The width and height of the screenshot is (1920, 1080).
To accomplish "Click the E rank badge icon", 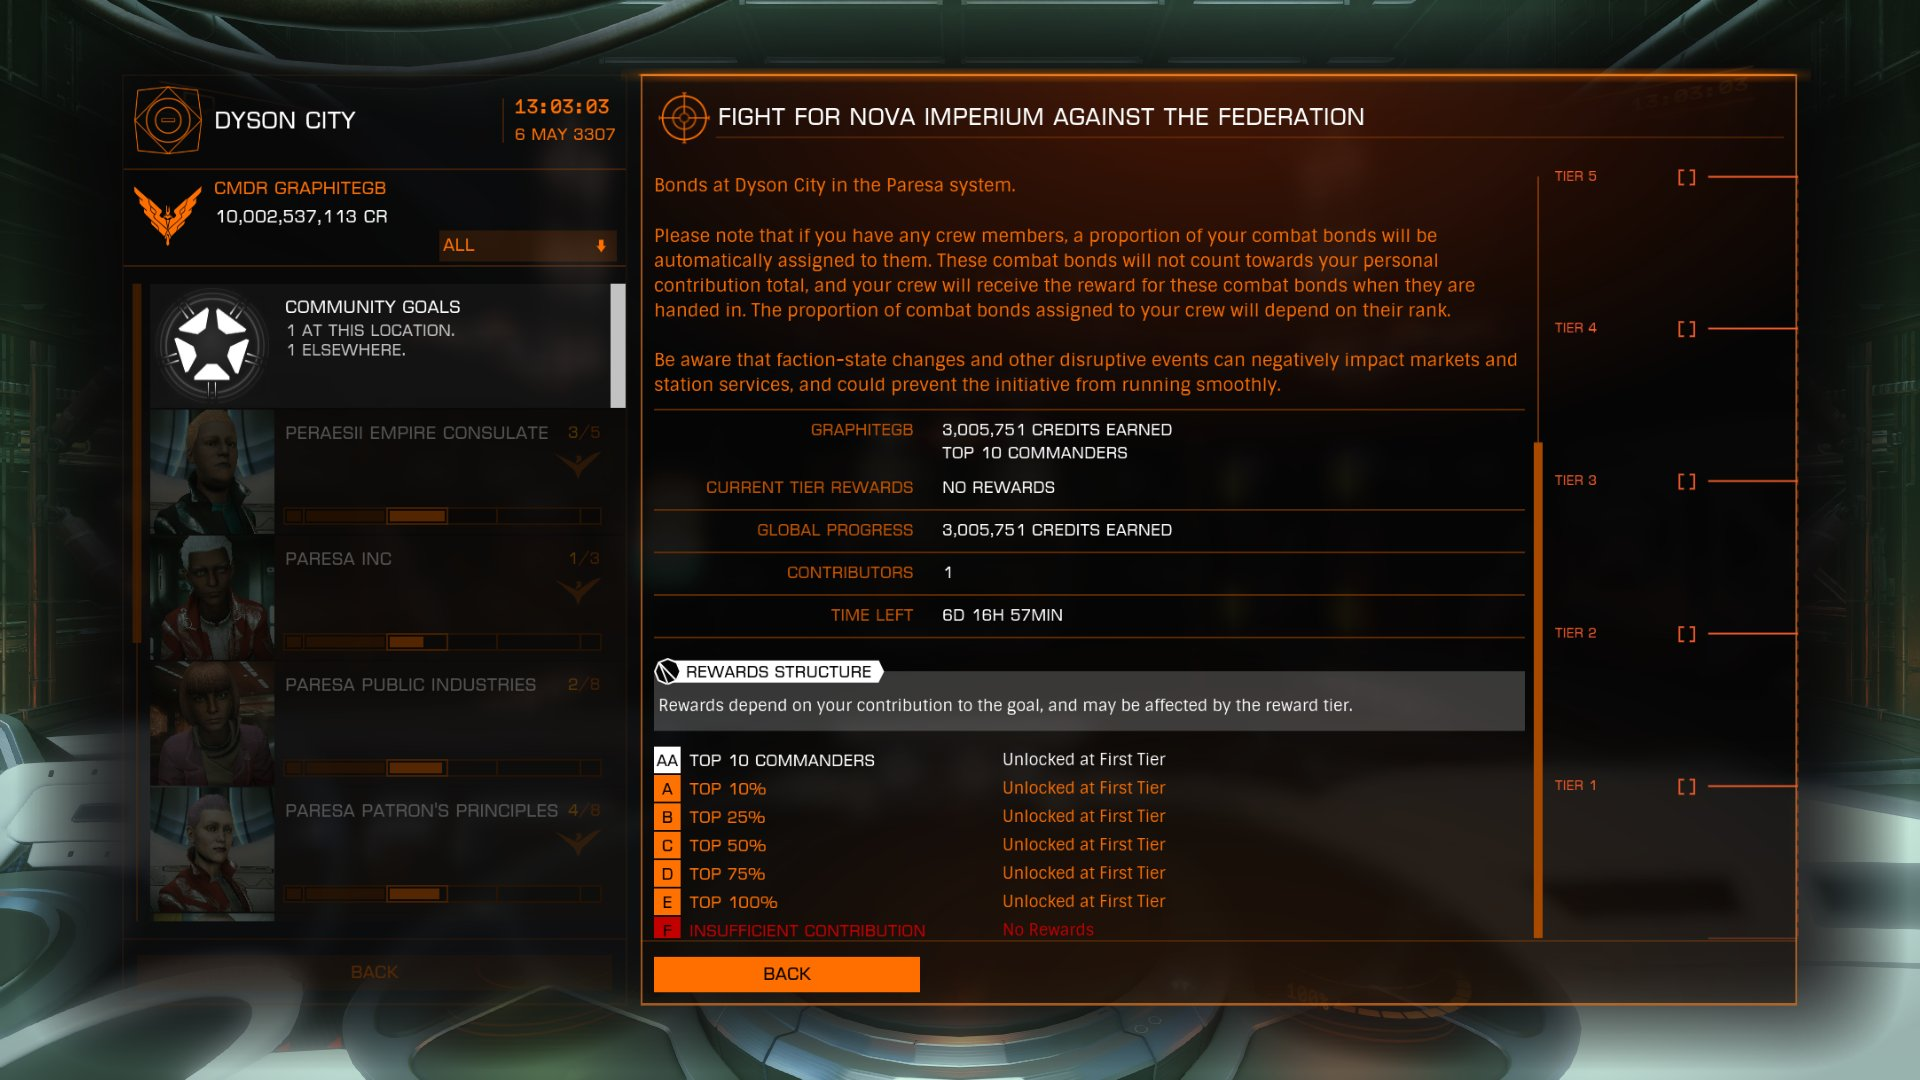I will (667, 902).
